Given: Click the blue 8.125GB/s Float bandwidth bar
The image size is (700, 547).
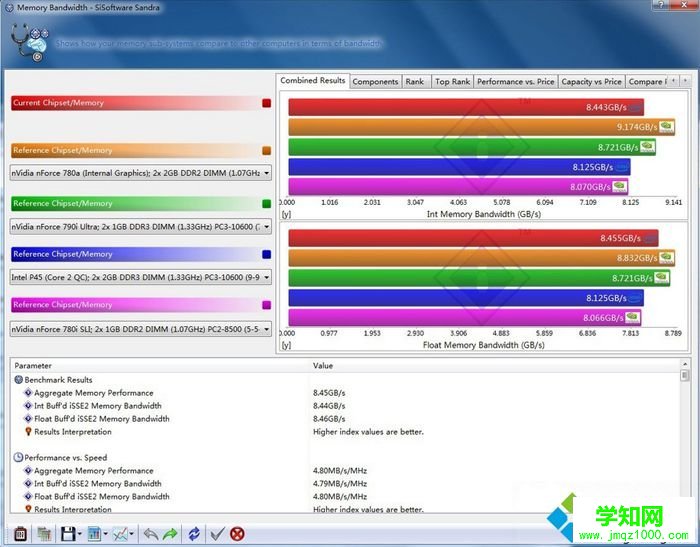Looking at the screenshot, I should pos(466,298).
